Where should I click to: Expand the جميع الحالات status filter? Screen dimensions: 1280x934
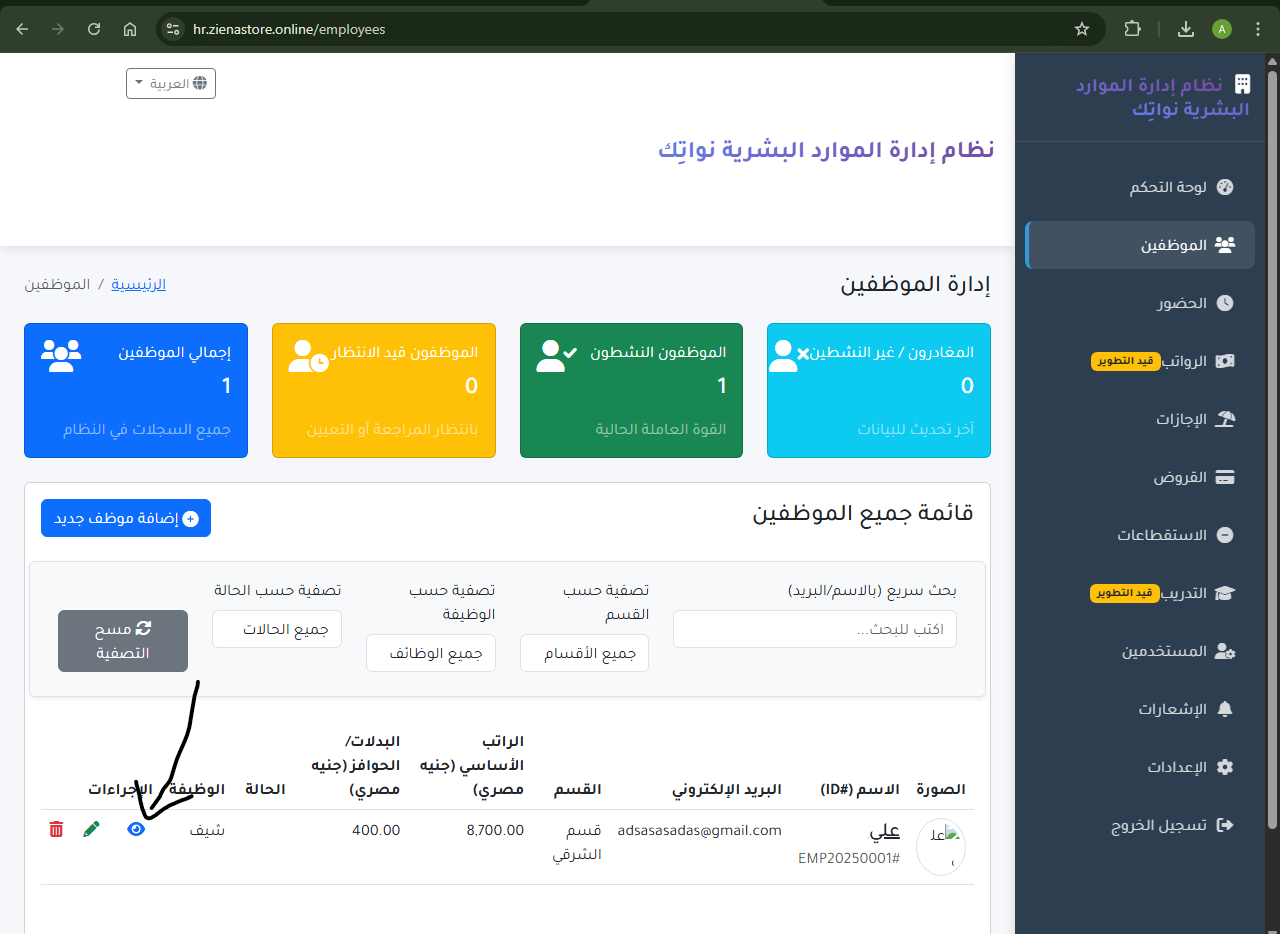277,629
